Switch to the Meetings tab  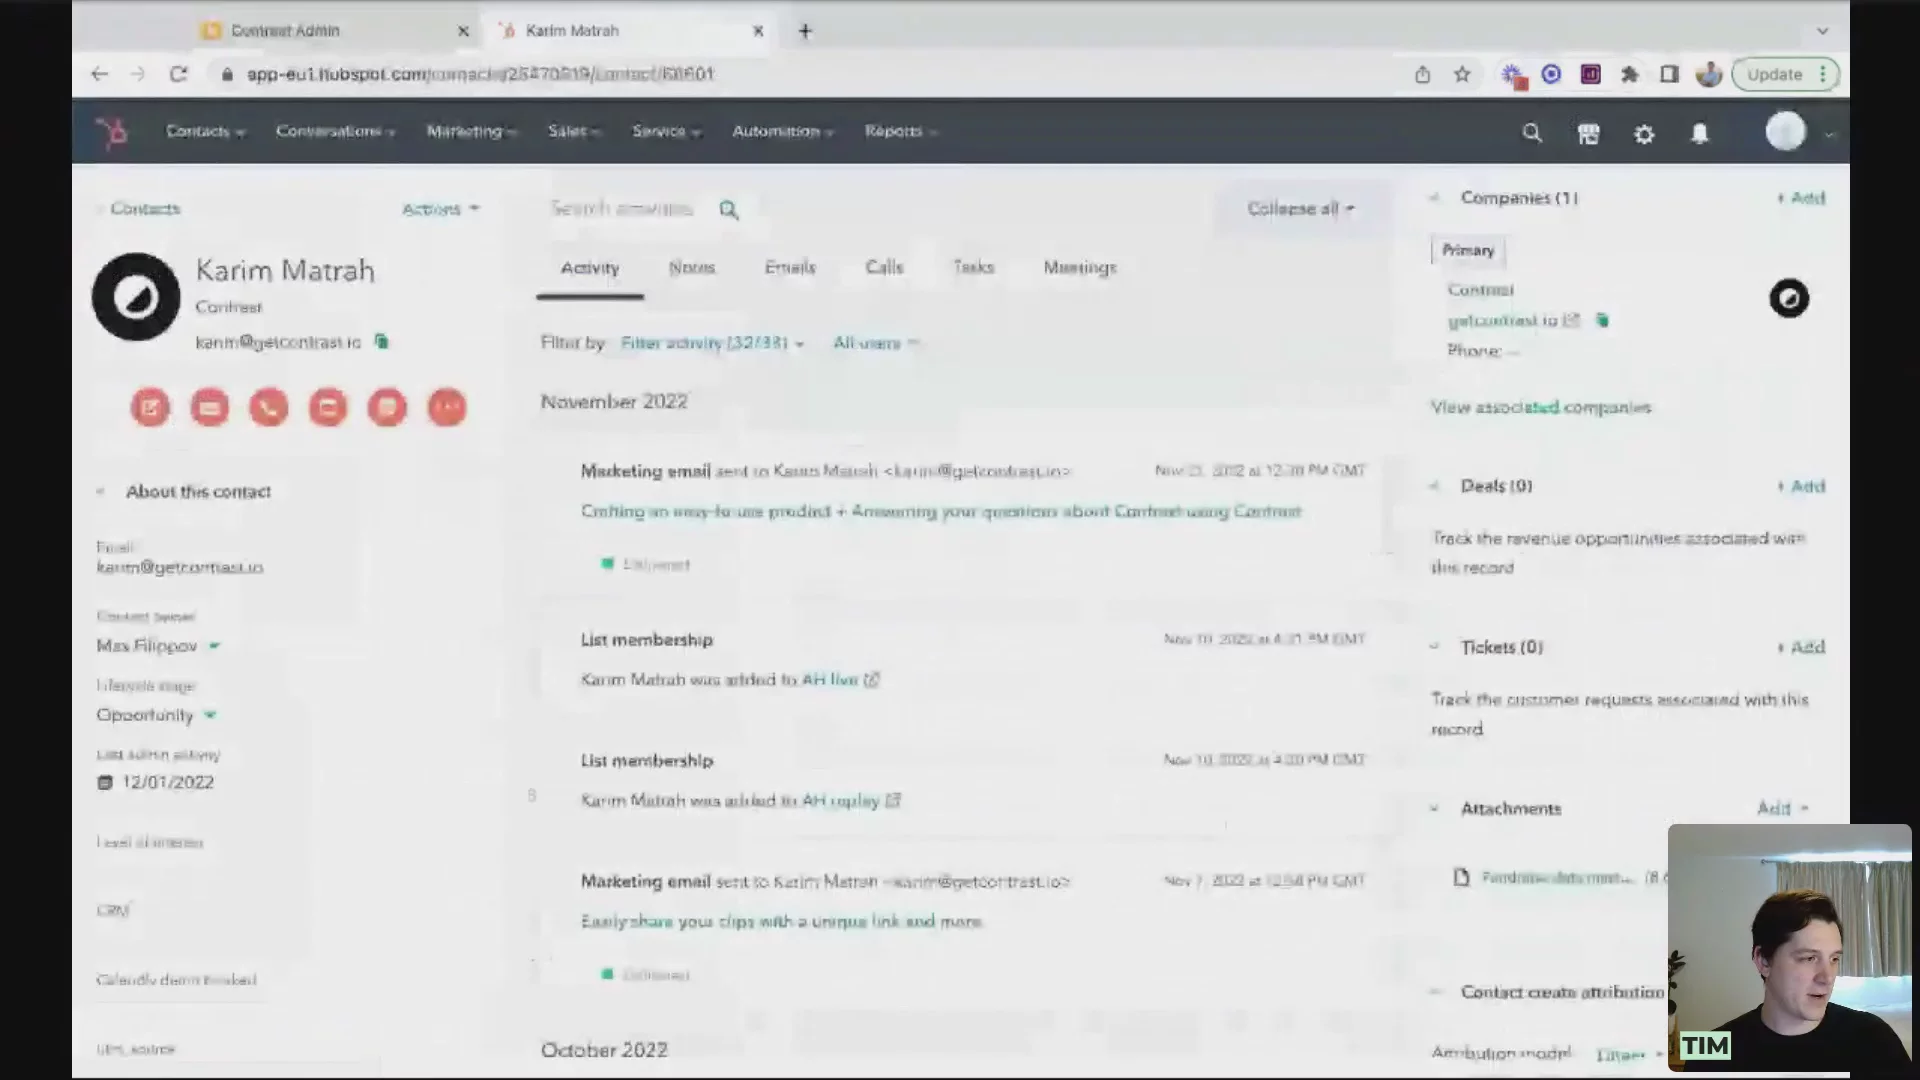click(x=1080, y=268)
